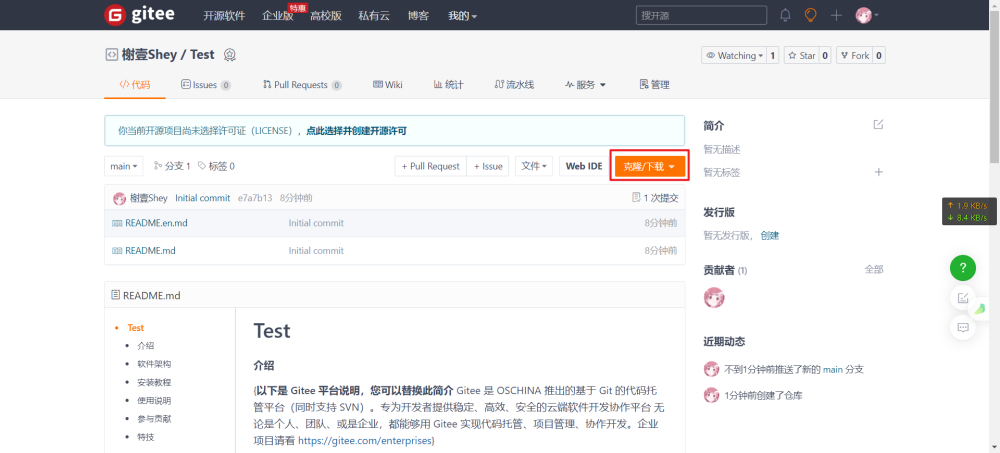Image resolution: width=1000 pixels, height=453 pixels.
Task: Star this repository
Action: coord(801,56)
